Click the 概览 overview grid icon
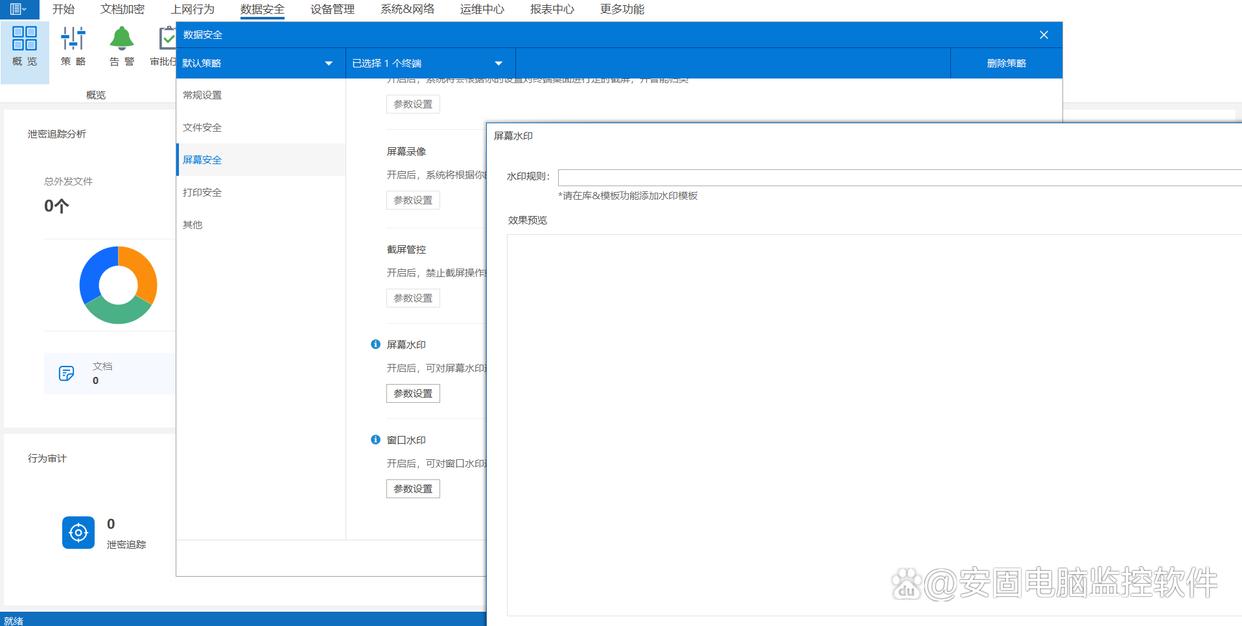Viewport: 1242px width, 626px height. pyautogui.click(x=24, y=39)
